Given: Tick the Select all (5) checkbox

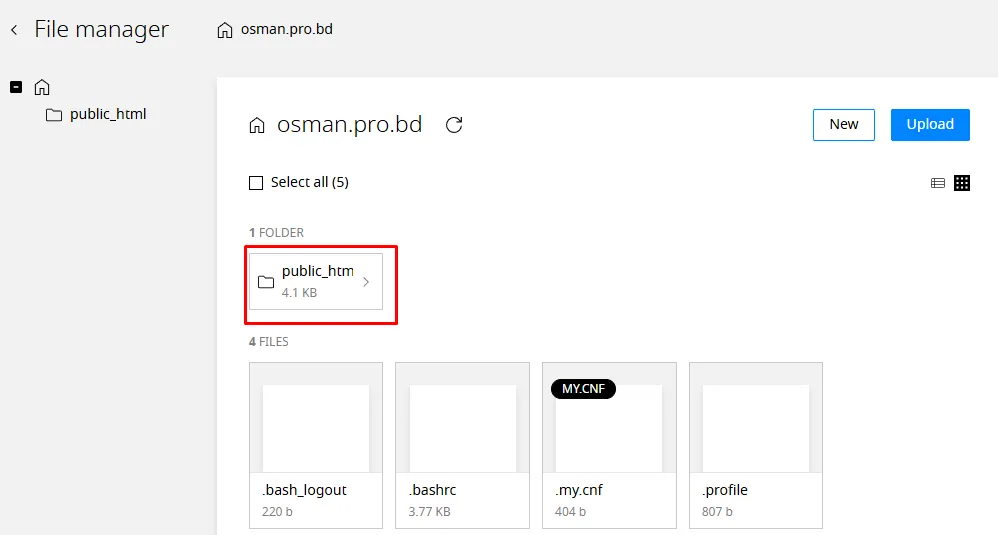Looking at the screenshot, I should (x=256, y=183).
